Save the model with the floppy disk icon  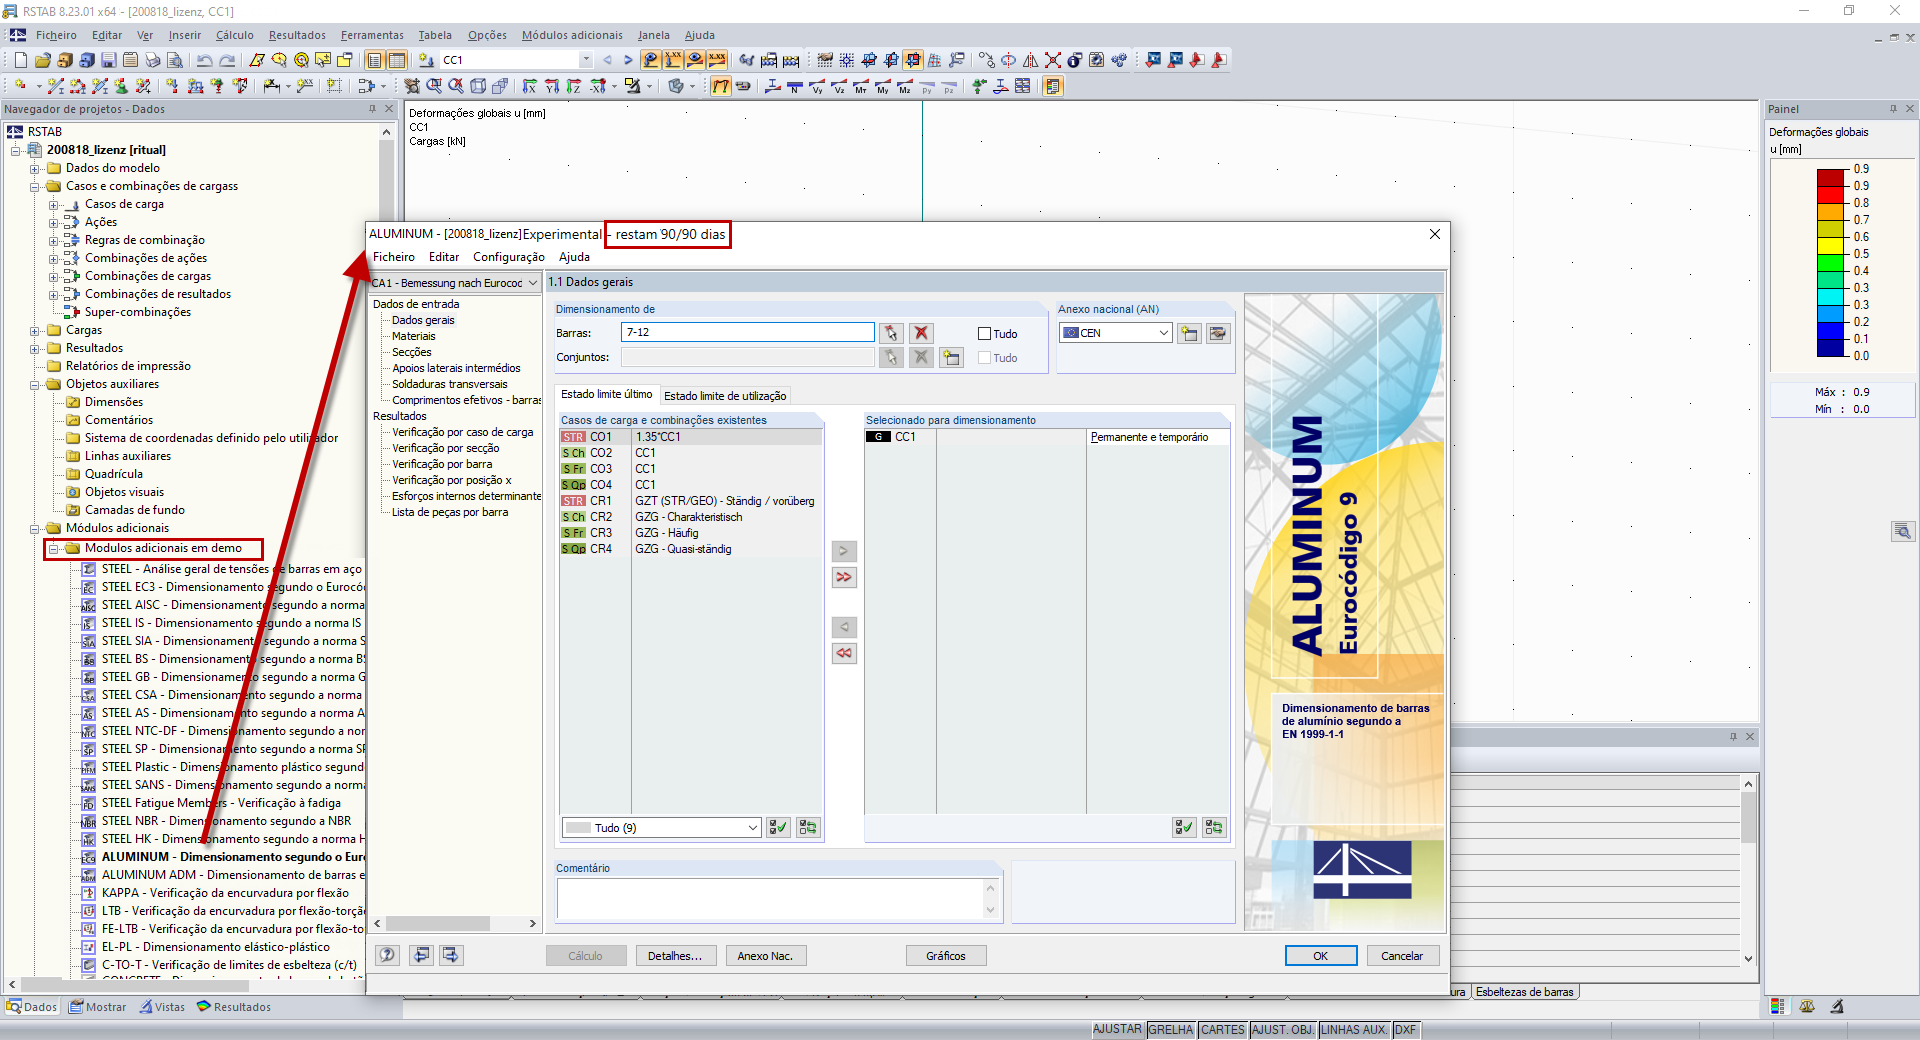(x=108, y=60)
